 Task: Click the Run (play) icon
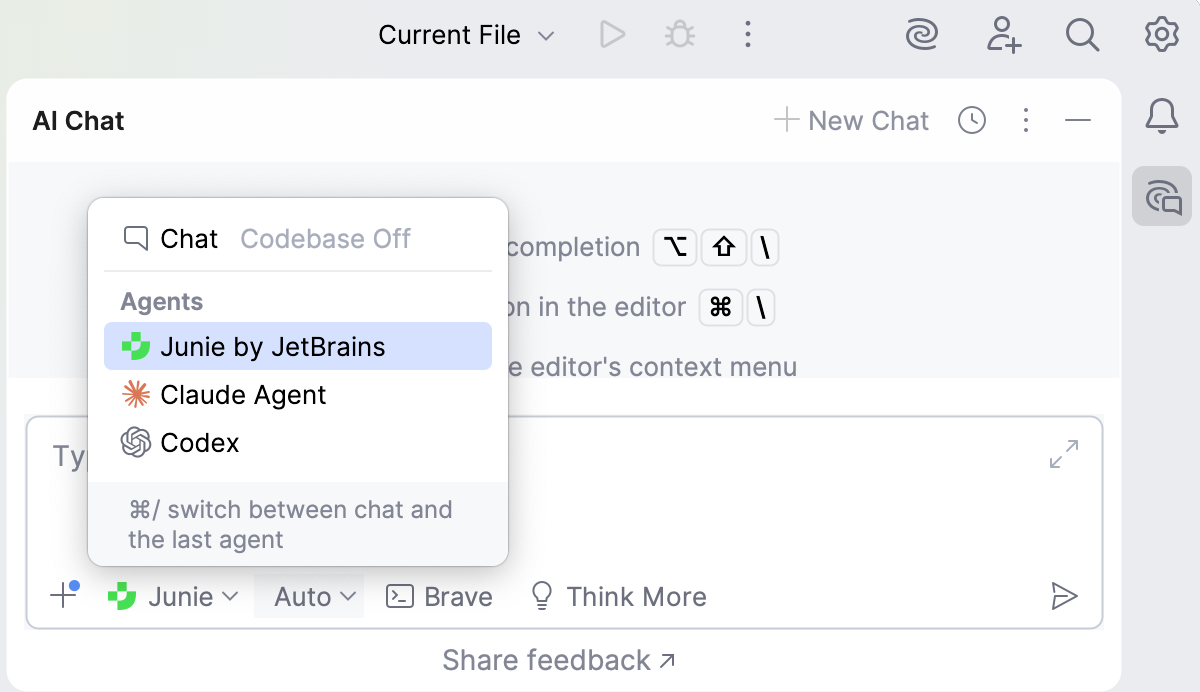pyautogui.click(x=612, y=36)
